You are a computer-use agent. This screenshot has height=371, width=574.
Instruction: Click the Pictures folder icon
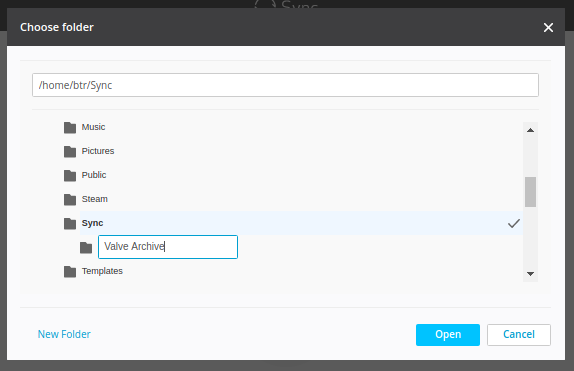70,151
